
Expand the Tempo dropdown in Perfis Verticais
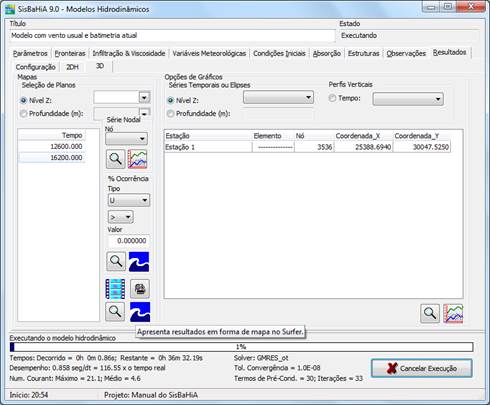(x=408, y=99)
